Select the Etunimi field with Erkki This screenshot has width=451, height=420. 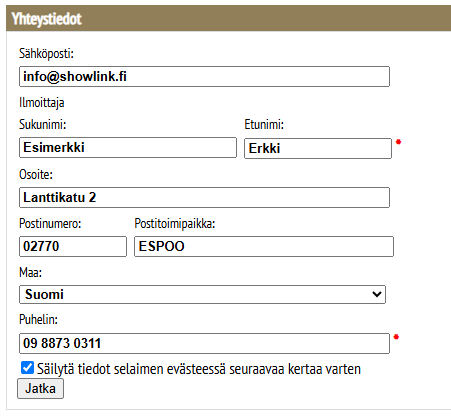pos(318,148)
